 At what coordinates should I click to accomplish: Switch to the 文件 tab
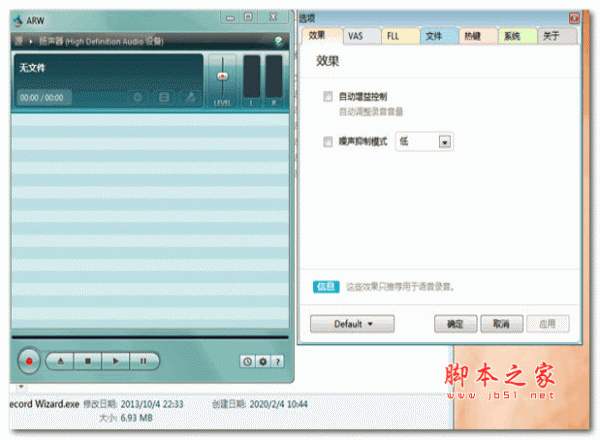[439, 36]
